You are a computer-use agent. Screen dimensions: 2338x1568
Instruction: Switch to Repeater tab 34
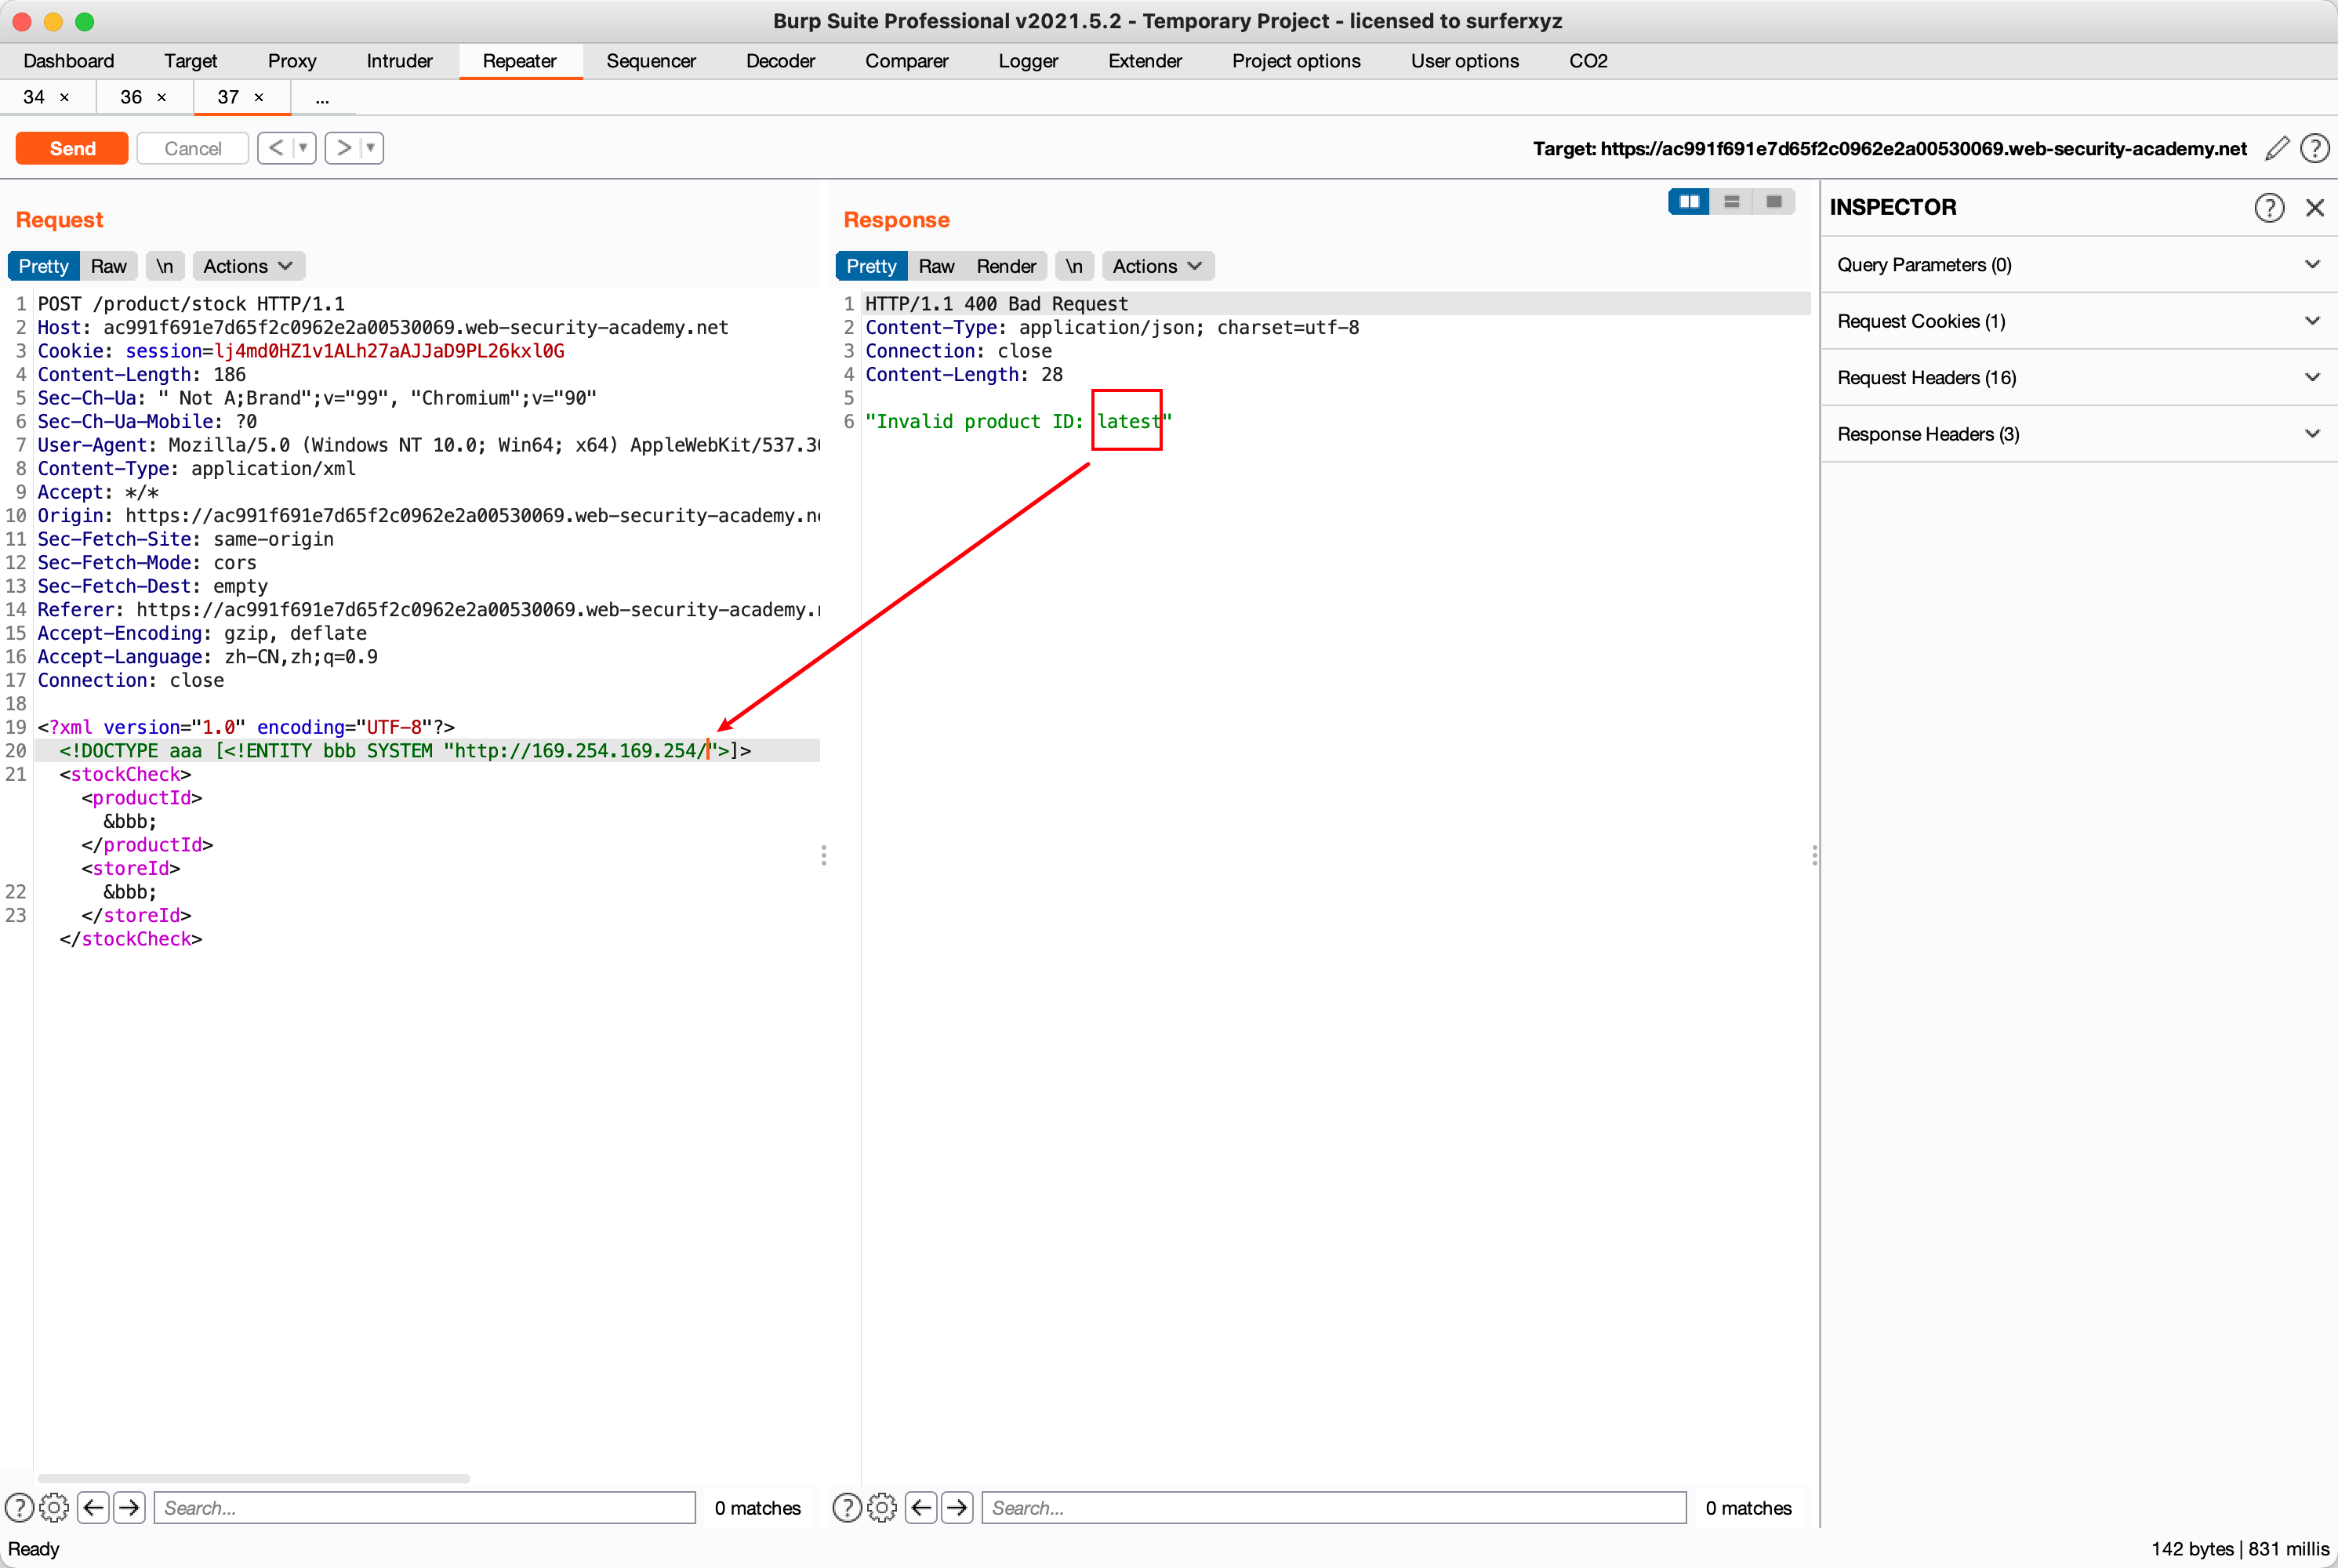(x=34, y=97)
